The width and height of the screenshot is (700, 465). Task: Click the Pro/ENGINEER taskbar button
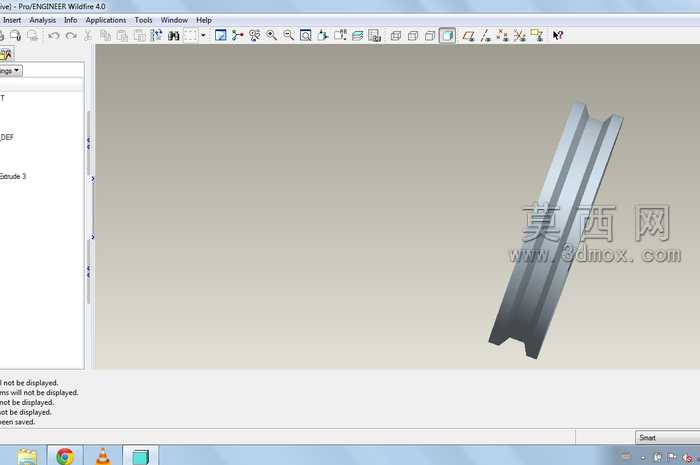(140, 457)
